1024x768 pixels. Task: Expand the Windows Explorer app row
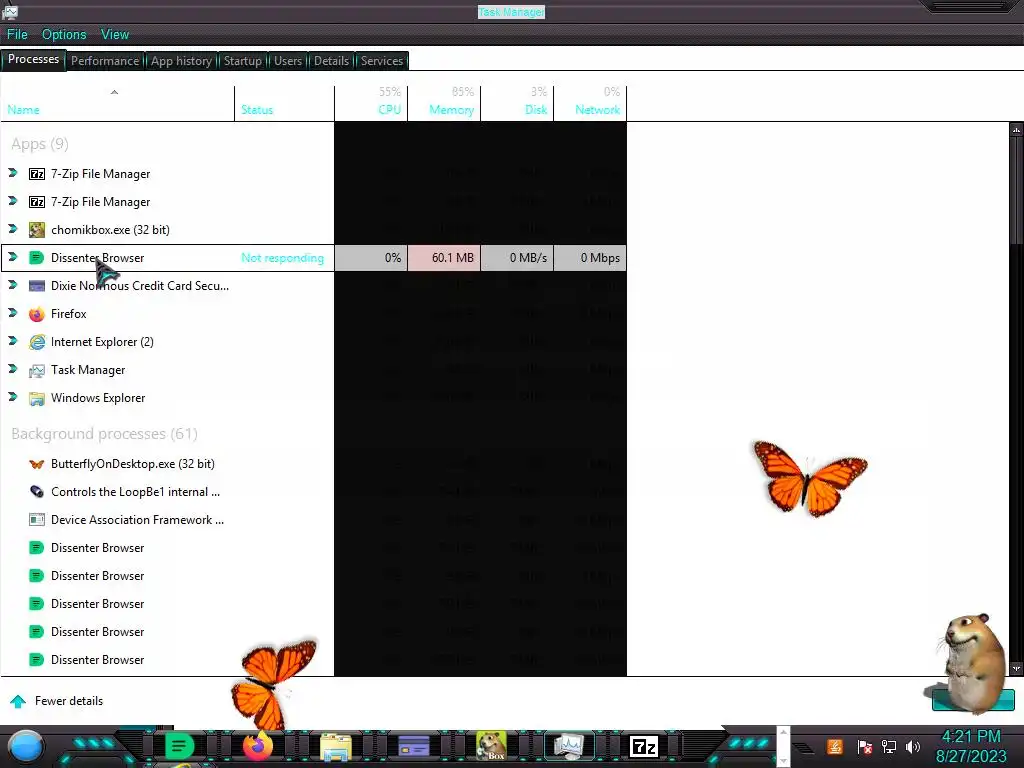(x=12, y=397)
